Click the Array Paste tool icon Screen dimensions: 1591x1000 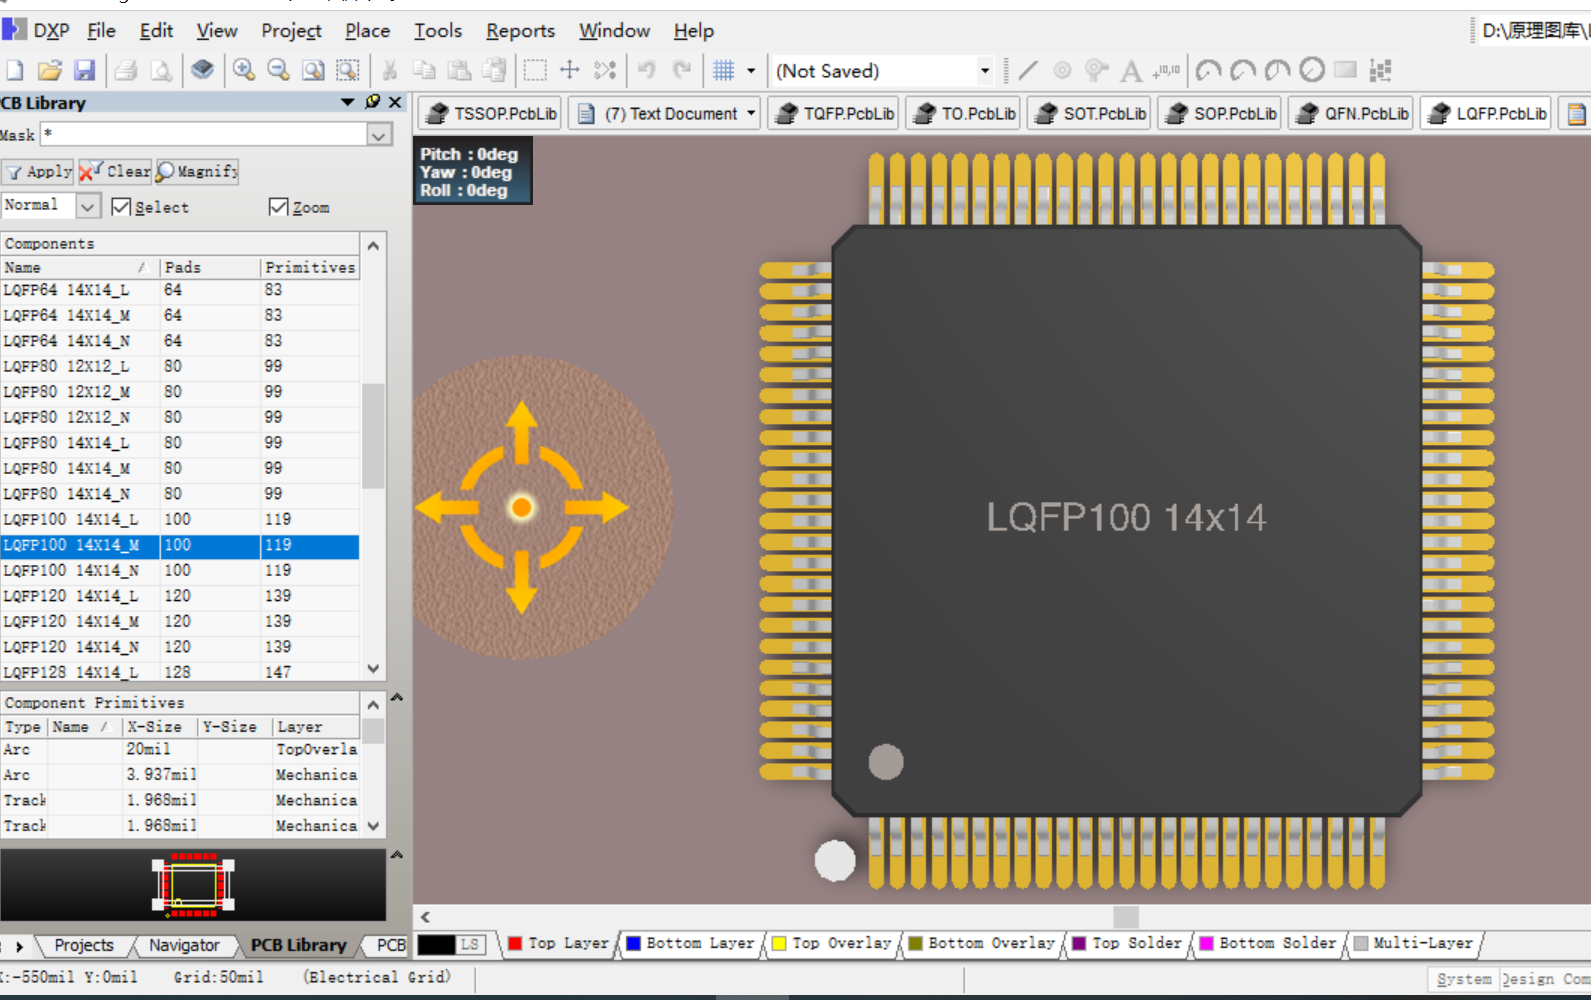tap(1381, 70)
